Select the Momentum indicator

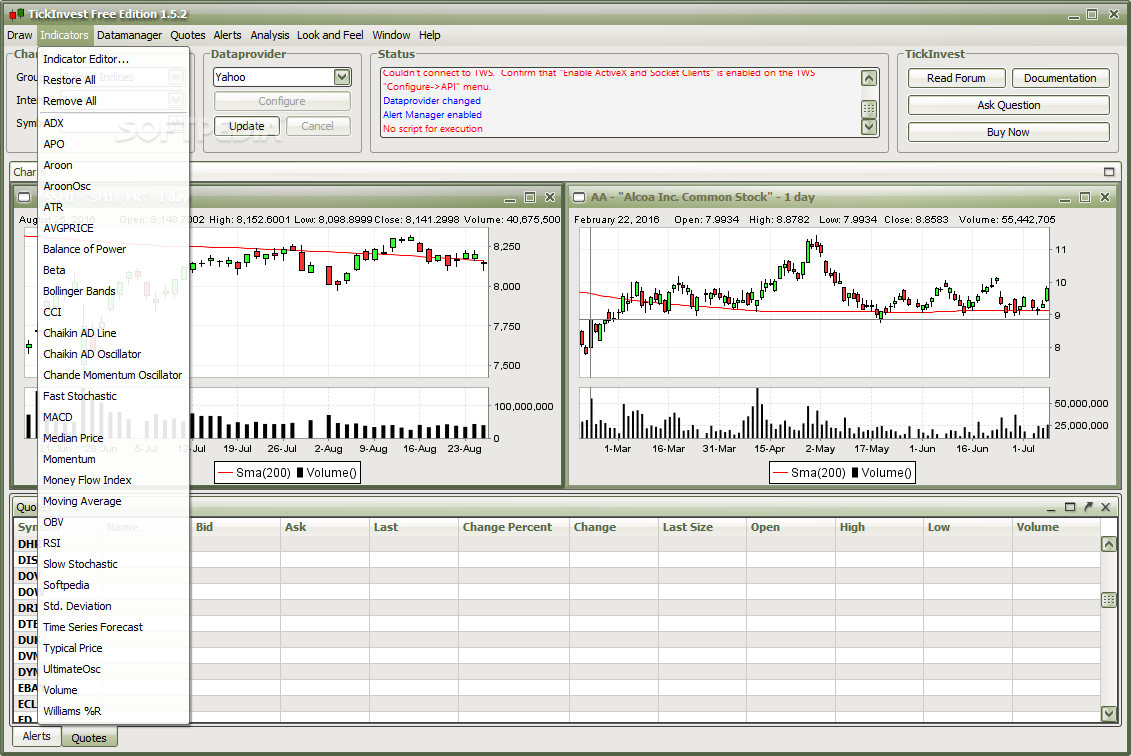tap(114, 459)
